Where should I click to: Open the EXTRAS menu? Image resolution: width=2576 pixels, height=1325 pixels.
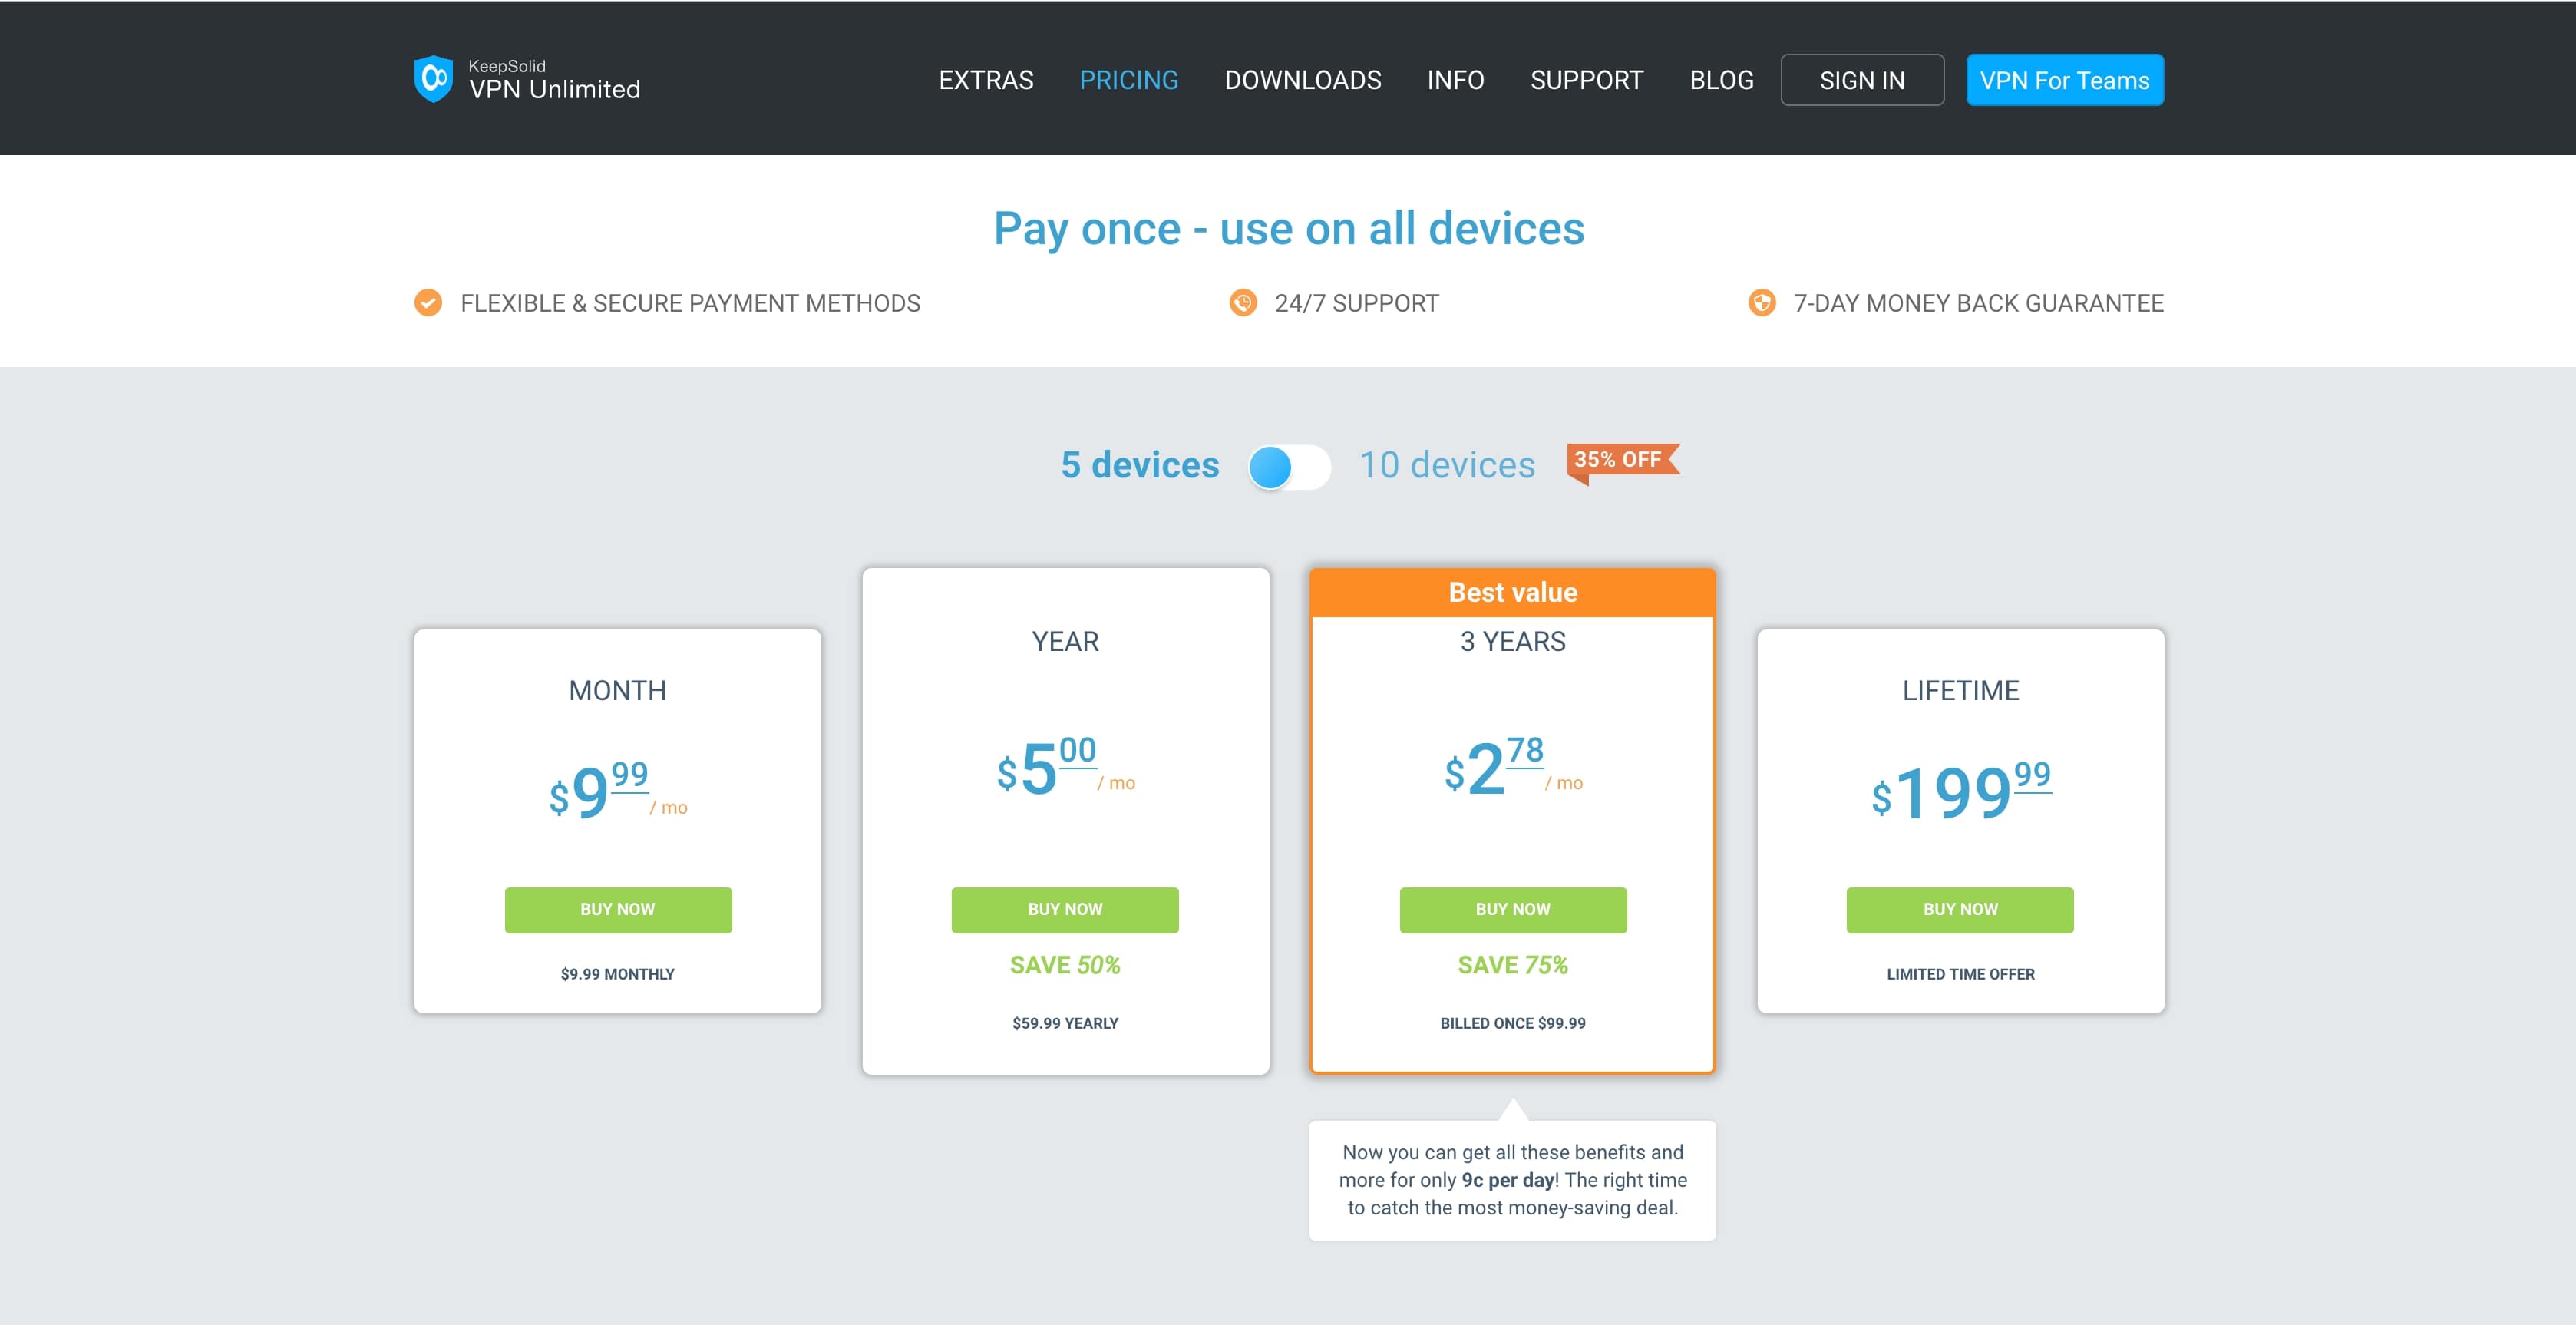pos(985,80)
